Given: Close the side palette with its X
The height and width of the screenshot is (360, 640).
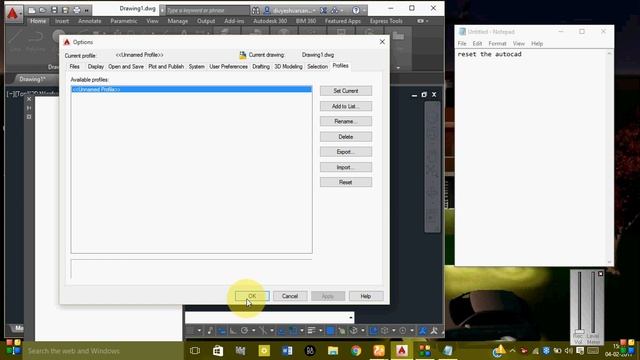Looking at the screenshot, I should (29, 99).
